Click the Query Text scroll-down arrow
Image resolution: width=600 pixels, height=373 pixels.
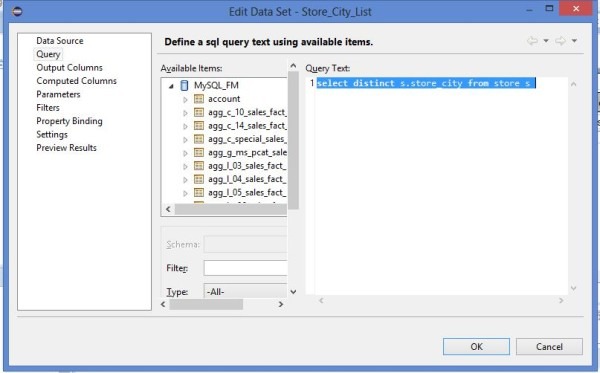pos(573,288)
